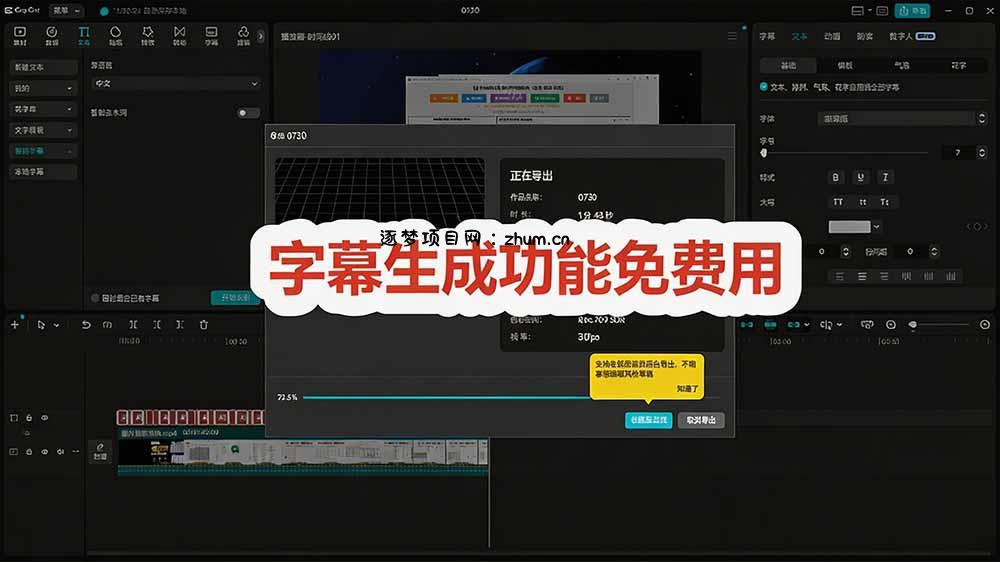This screenshot has height=562, width=1000.
Task: Open the effects star tab icon
Action: [147, 36]
